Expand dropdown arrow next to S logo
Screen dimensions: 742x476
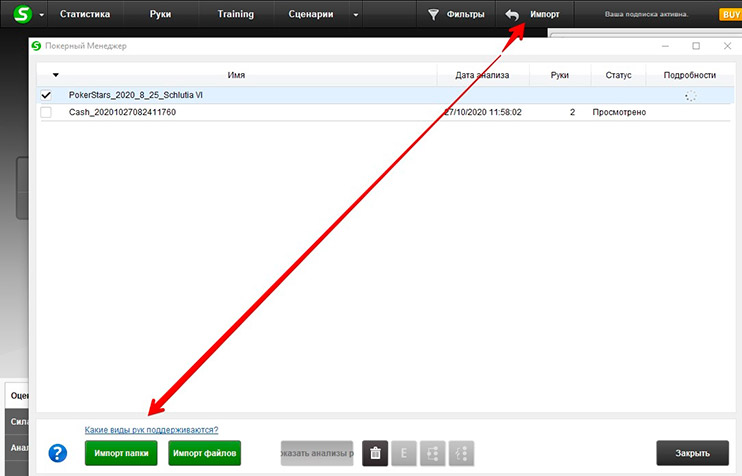coord(41,15)
